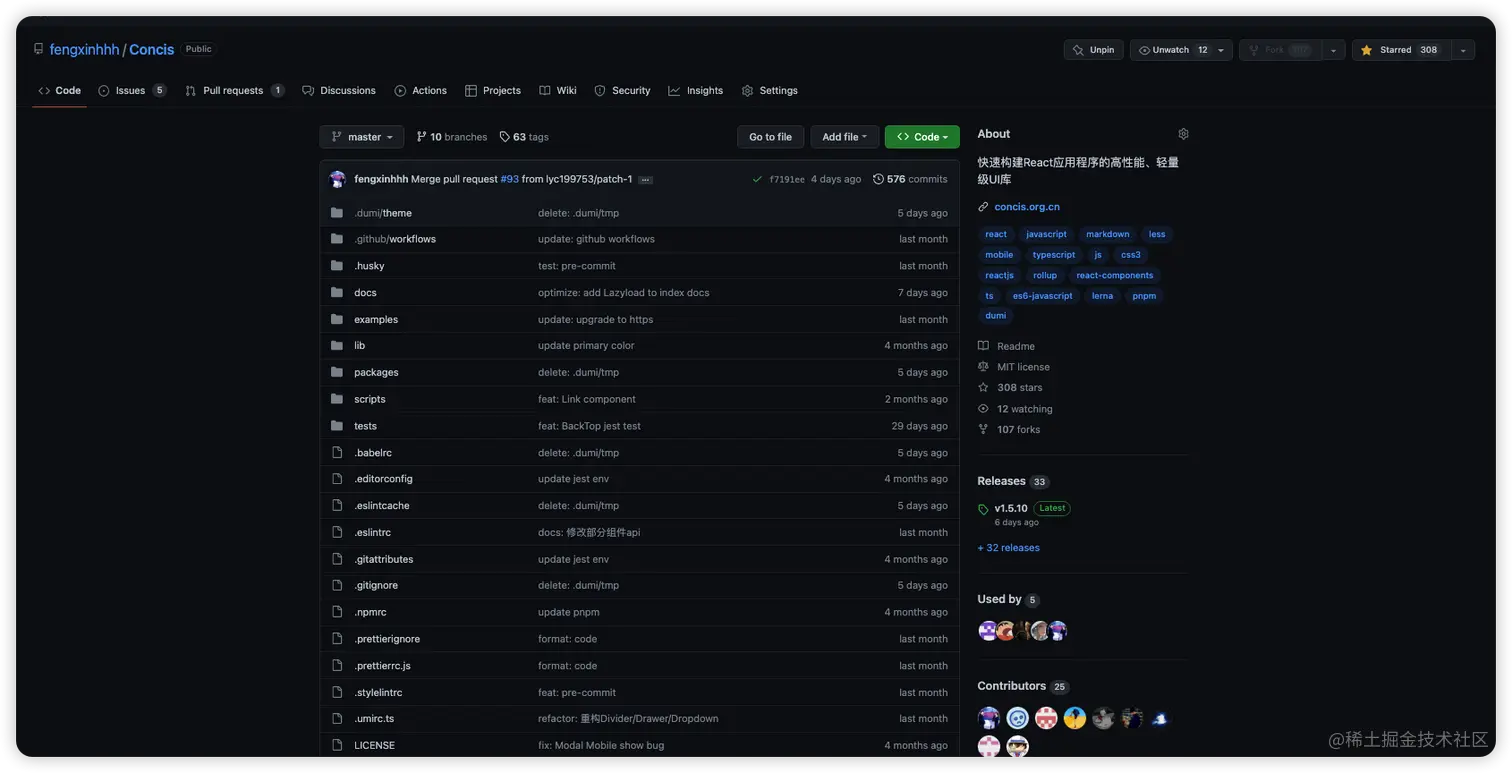This screenshot has width=1512, height=773.
Task: Expand the Fork options dropdown arrow
Action: tap(1333, 50)
